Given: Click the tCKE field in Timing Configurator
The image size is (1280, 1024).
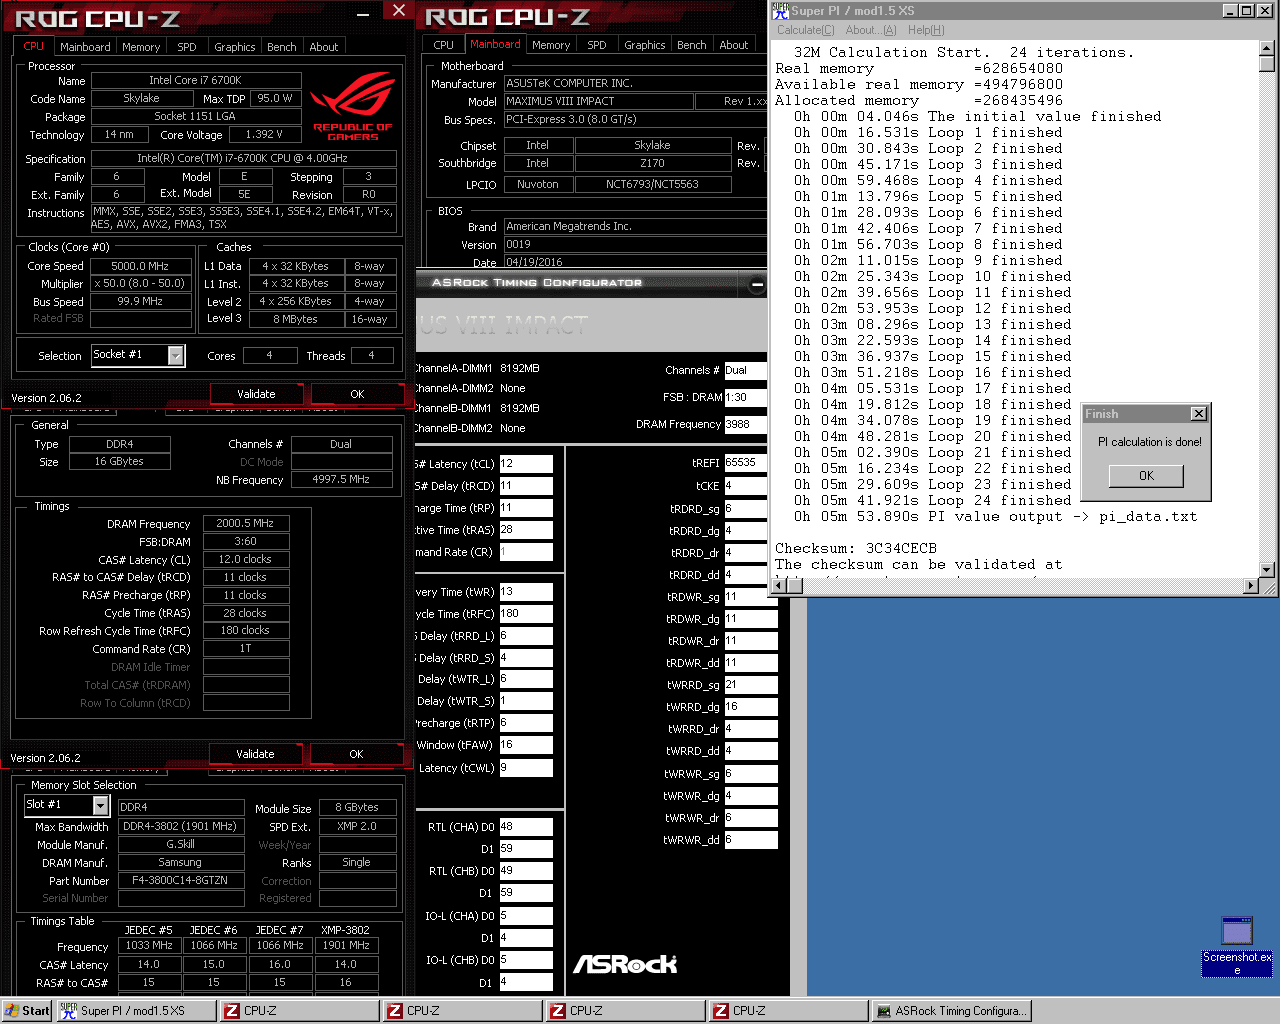Looking at the screenshot, I should (x=746, y=486).
